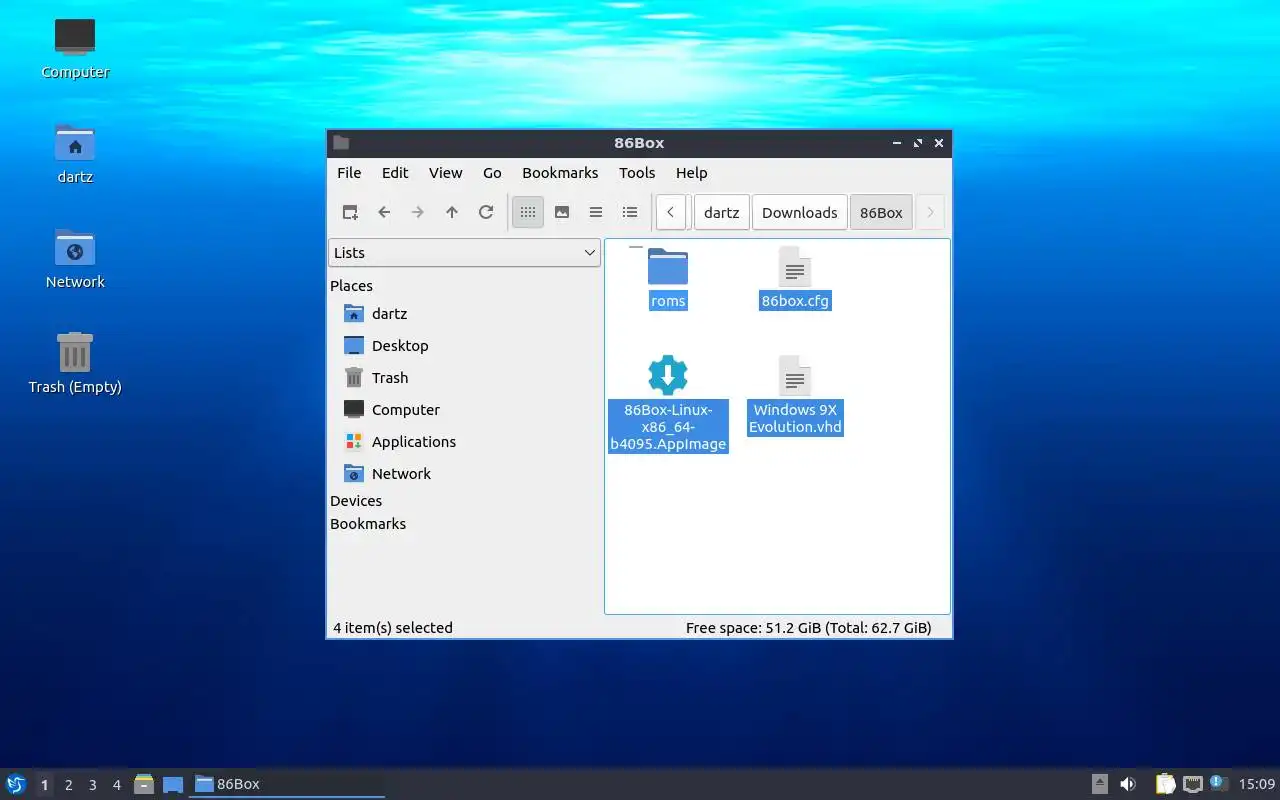Open the File menu

pyautogui.click(x=349, y=173)
